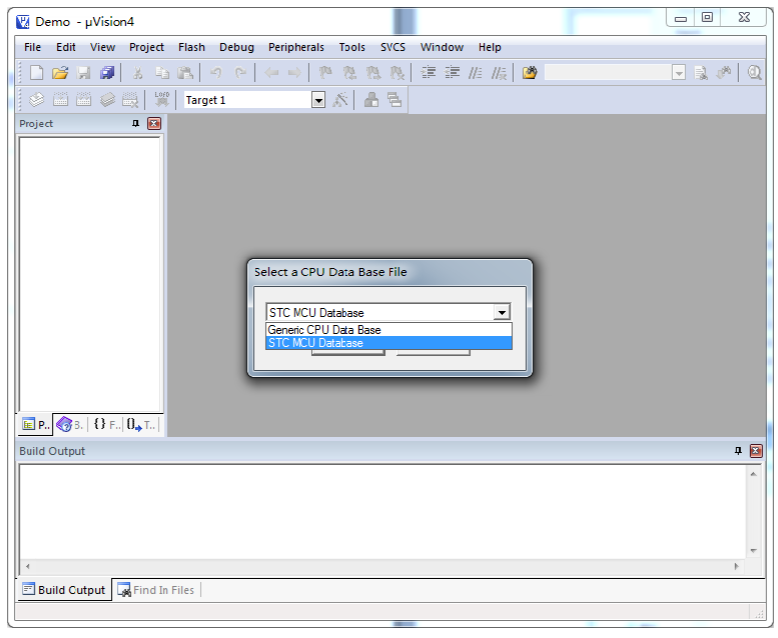
Task: Open the Tools menu
Action: click(352, 47)
